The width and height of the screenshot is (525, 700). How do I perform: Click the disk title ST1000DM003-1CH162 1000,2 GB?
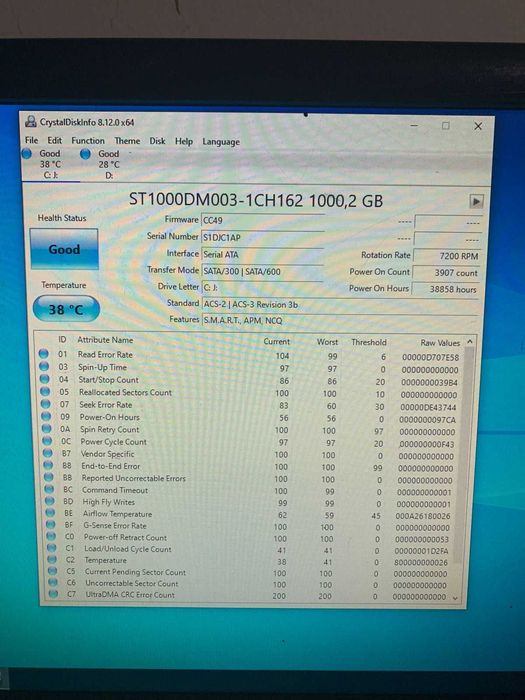click(x=256, y=200)
